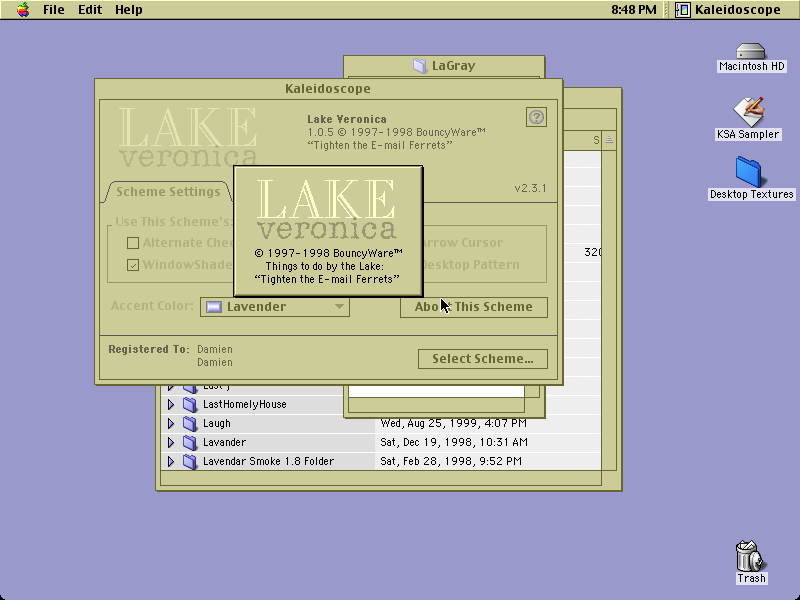Click date Sat, Feb 28, 1998, 9:52 PM
Image resolution: width=800 pixels, height=600 pixels.
[451, 461]
